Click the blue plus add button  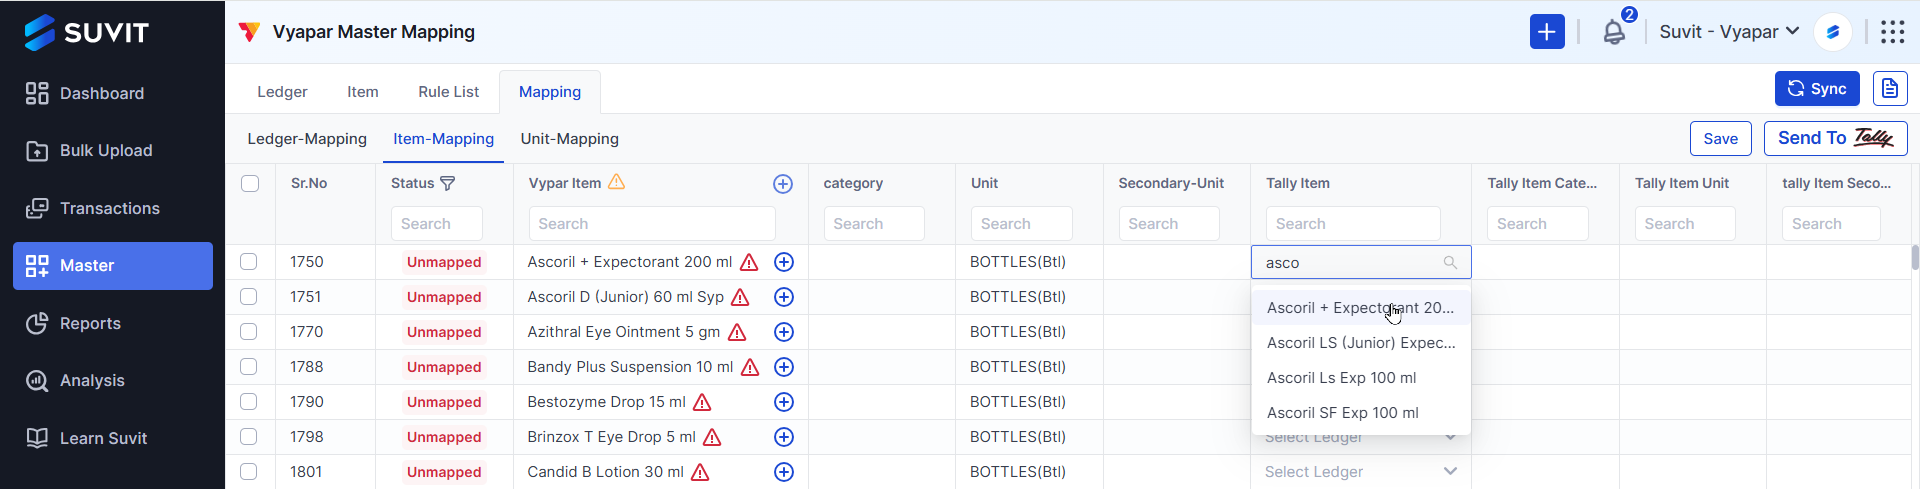pos(1547,32)
